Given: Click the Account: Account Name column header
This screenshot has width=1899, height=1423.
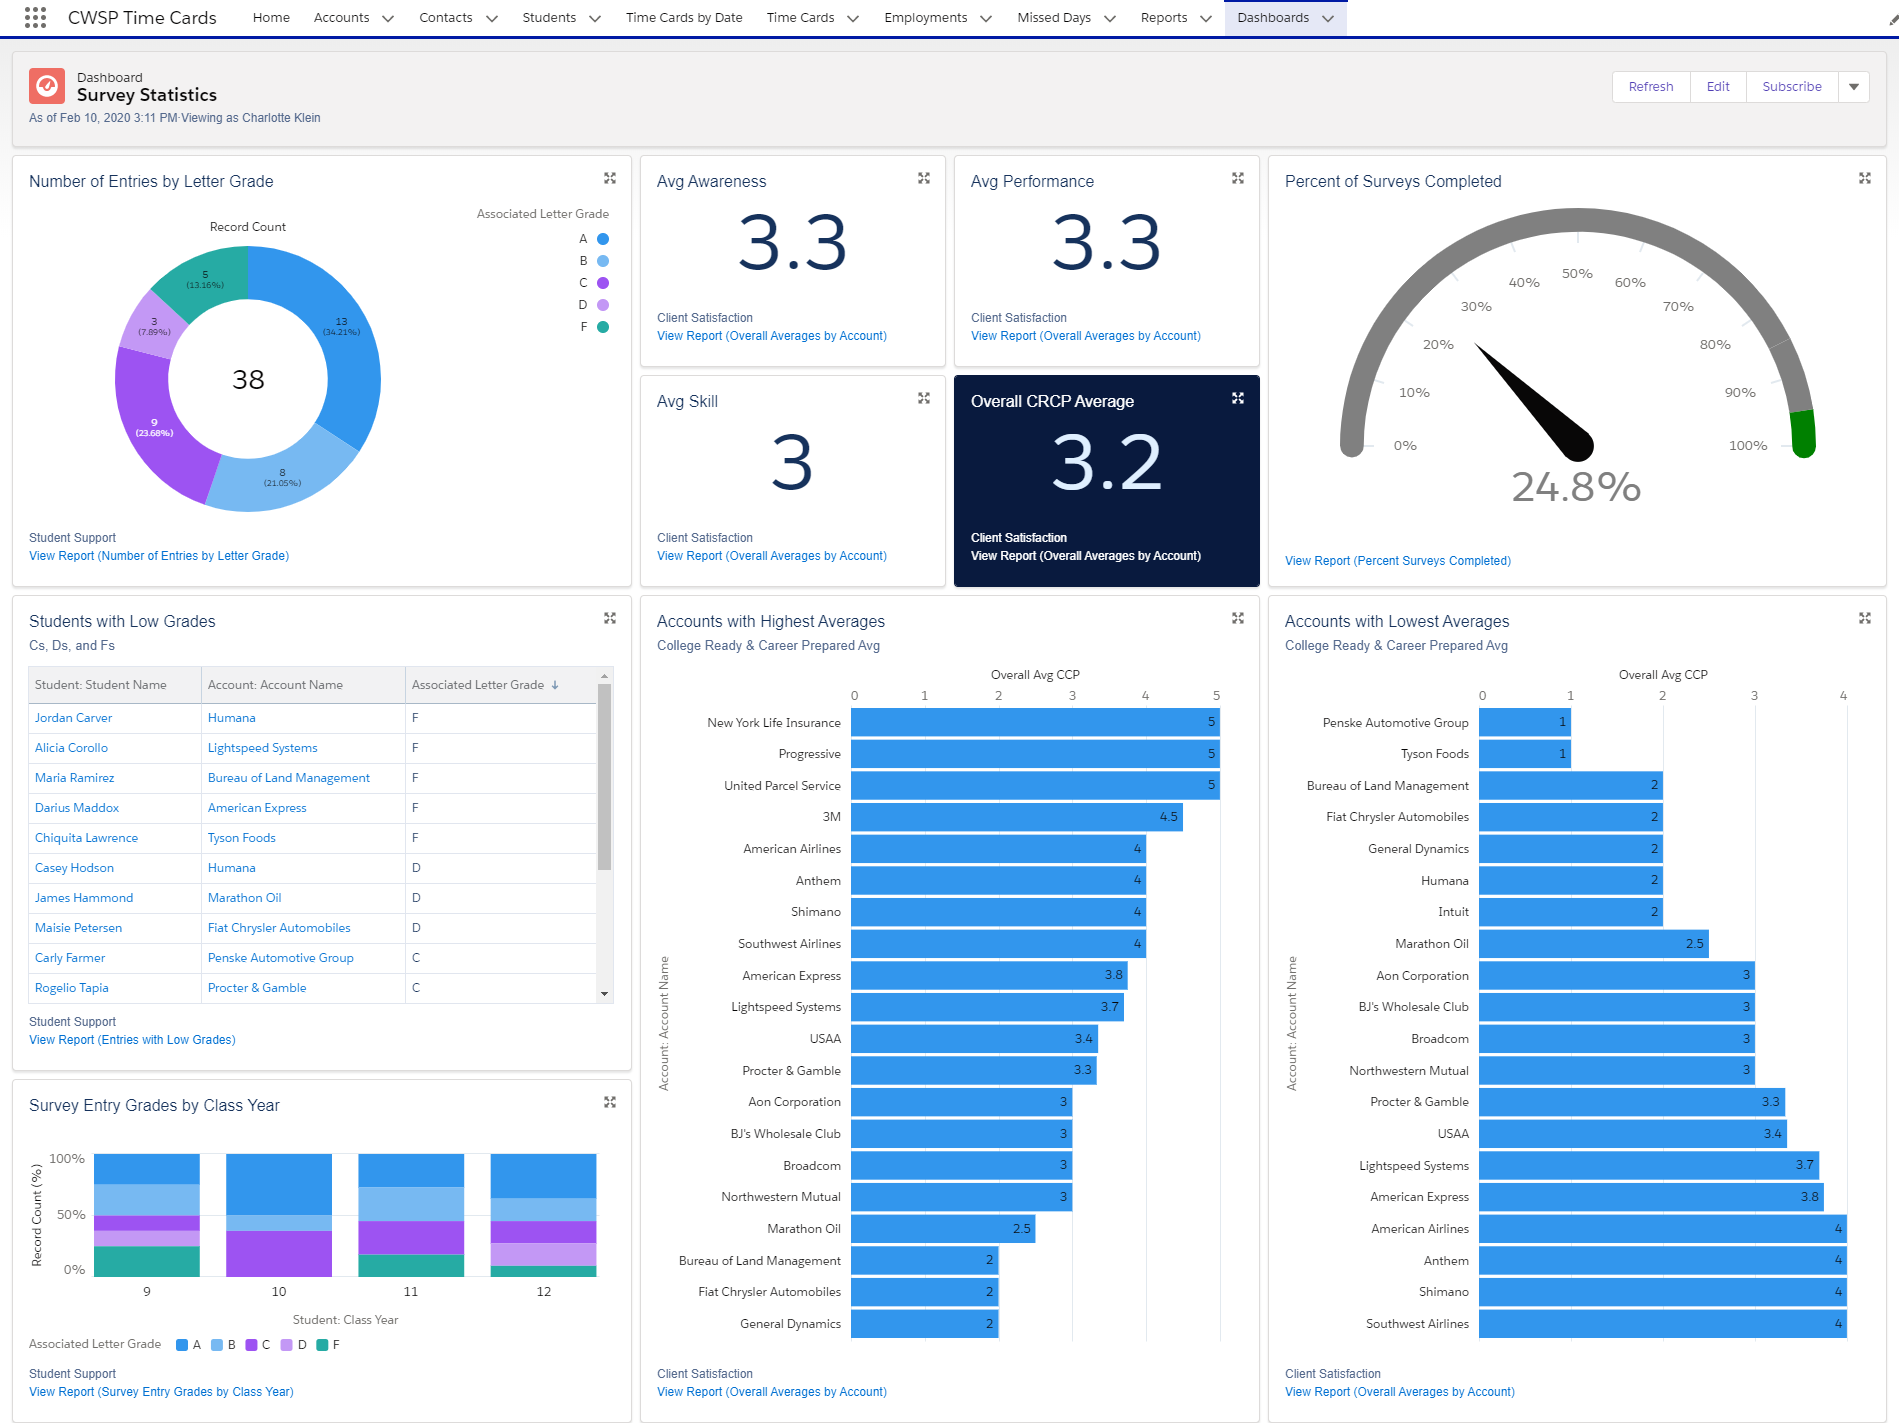Looking at the screenshot, I should pyautogui.click(x=303, y=685).
